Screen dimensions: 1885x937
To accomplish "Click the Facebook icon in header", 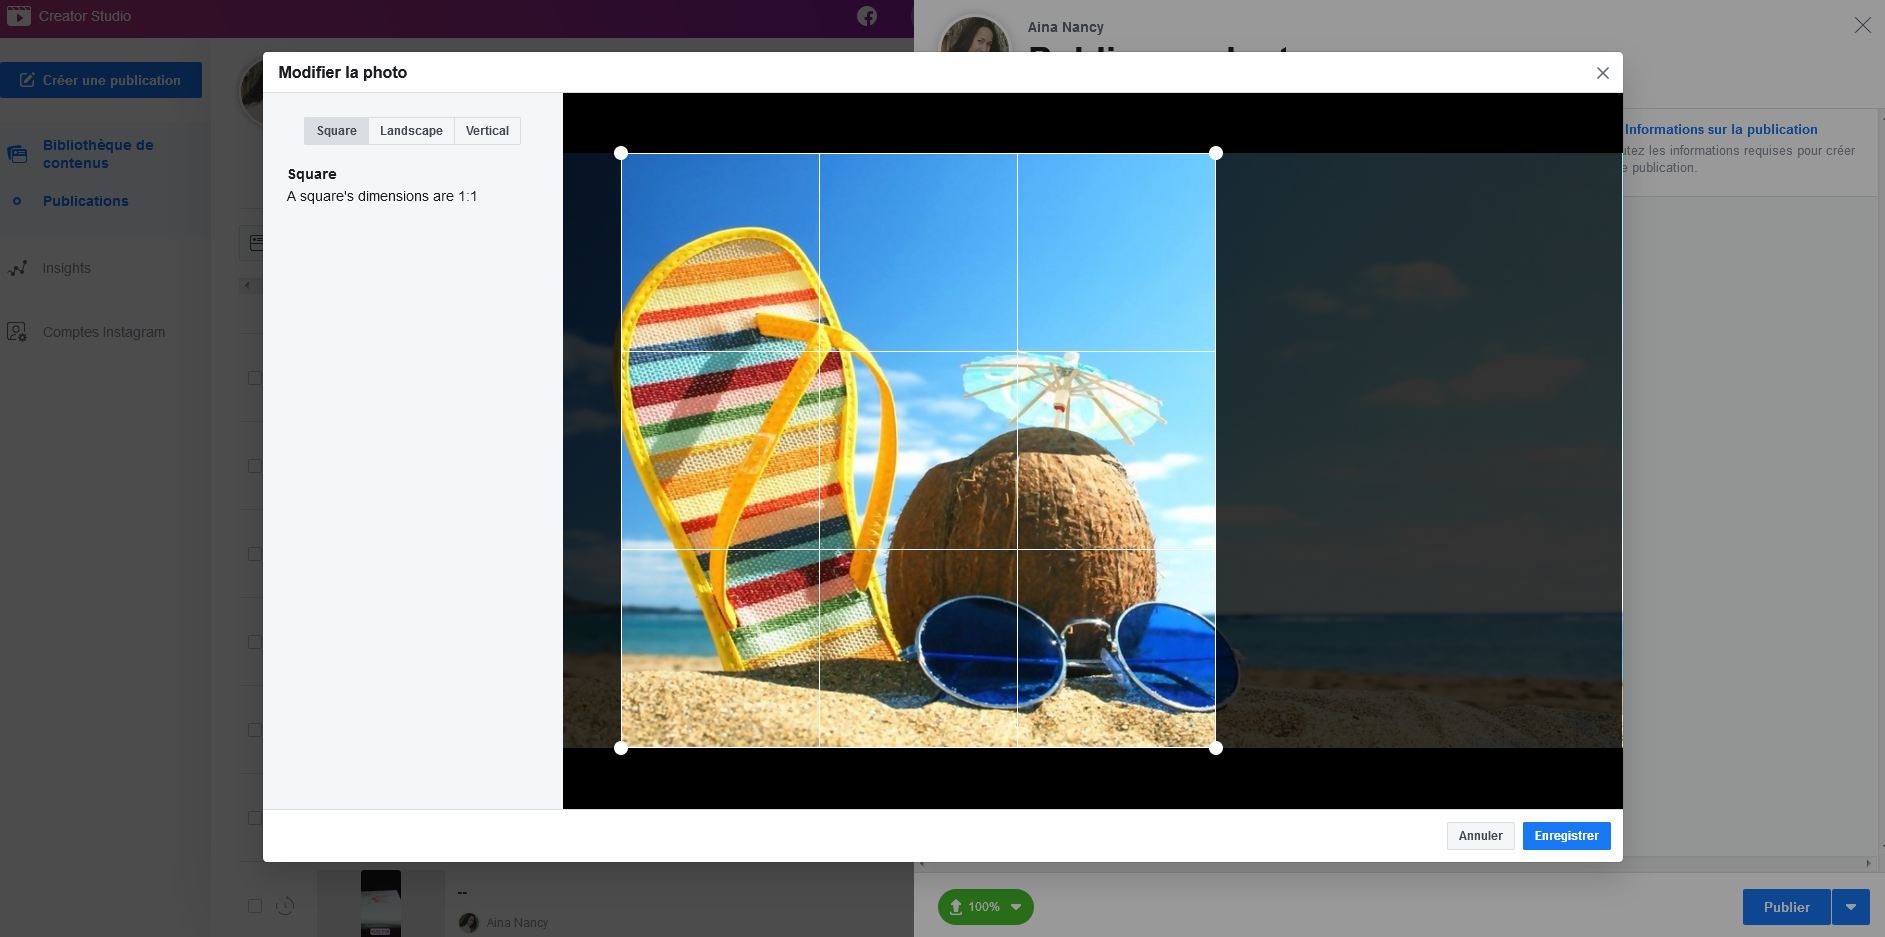I will [867, 16].
